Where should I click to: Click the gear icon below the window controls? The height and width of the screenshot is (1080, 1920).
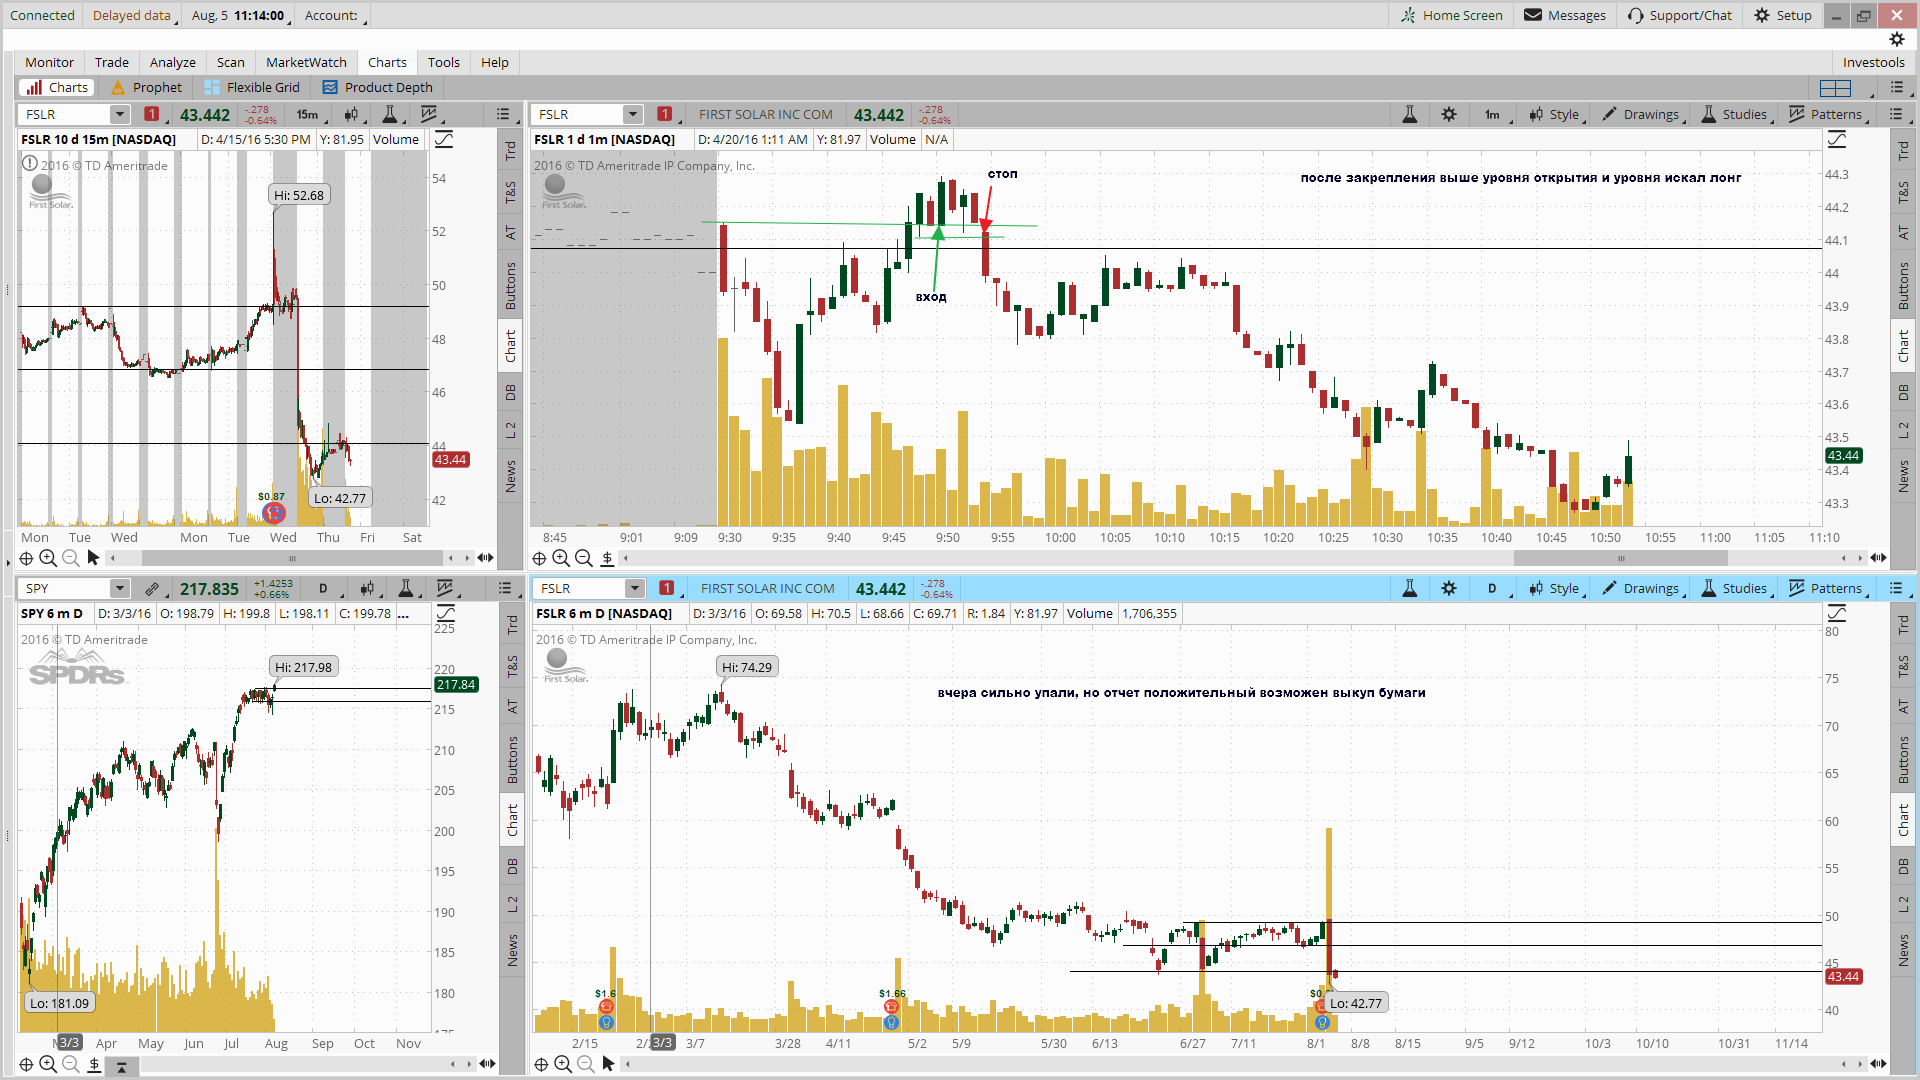(1897, 39)
